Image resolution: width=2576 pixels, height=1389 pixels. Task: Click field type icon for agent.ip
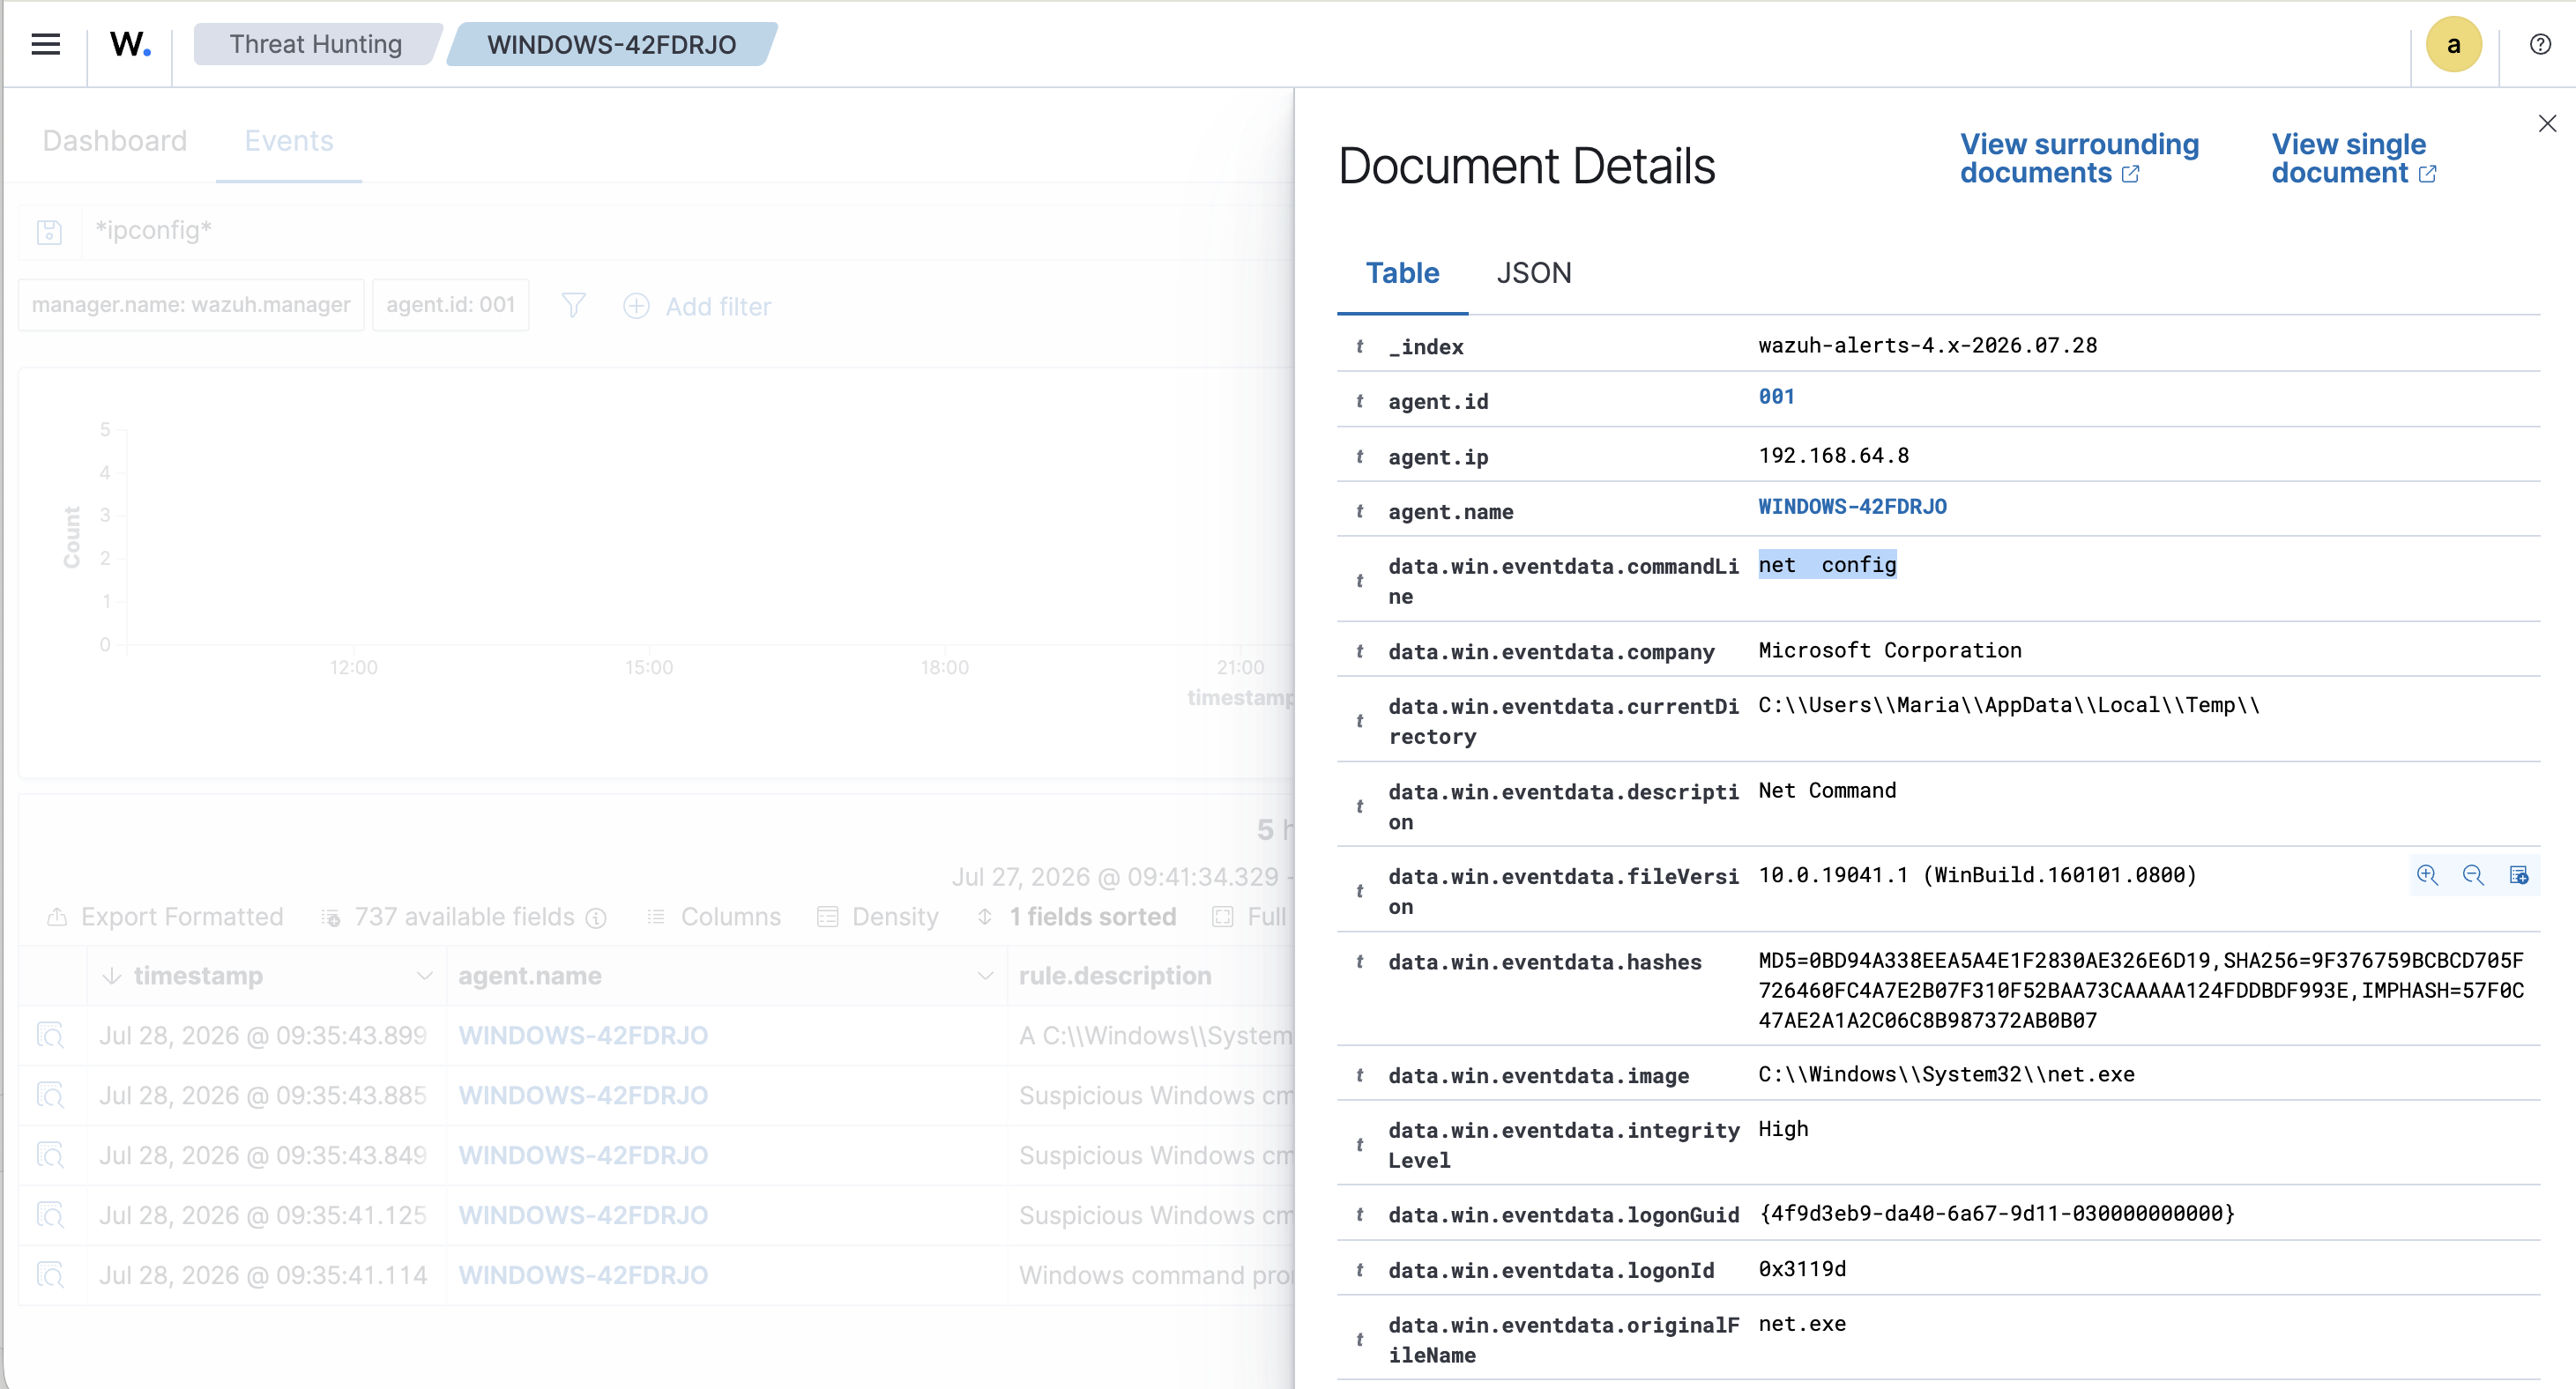click(1359, 457)
